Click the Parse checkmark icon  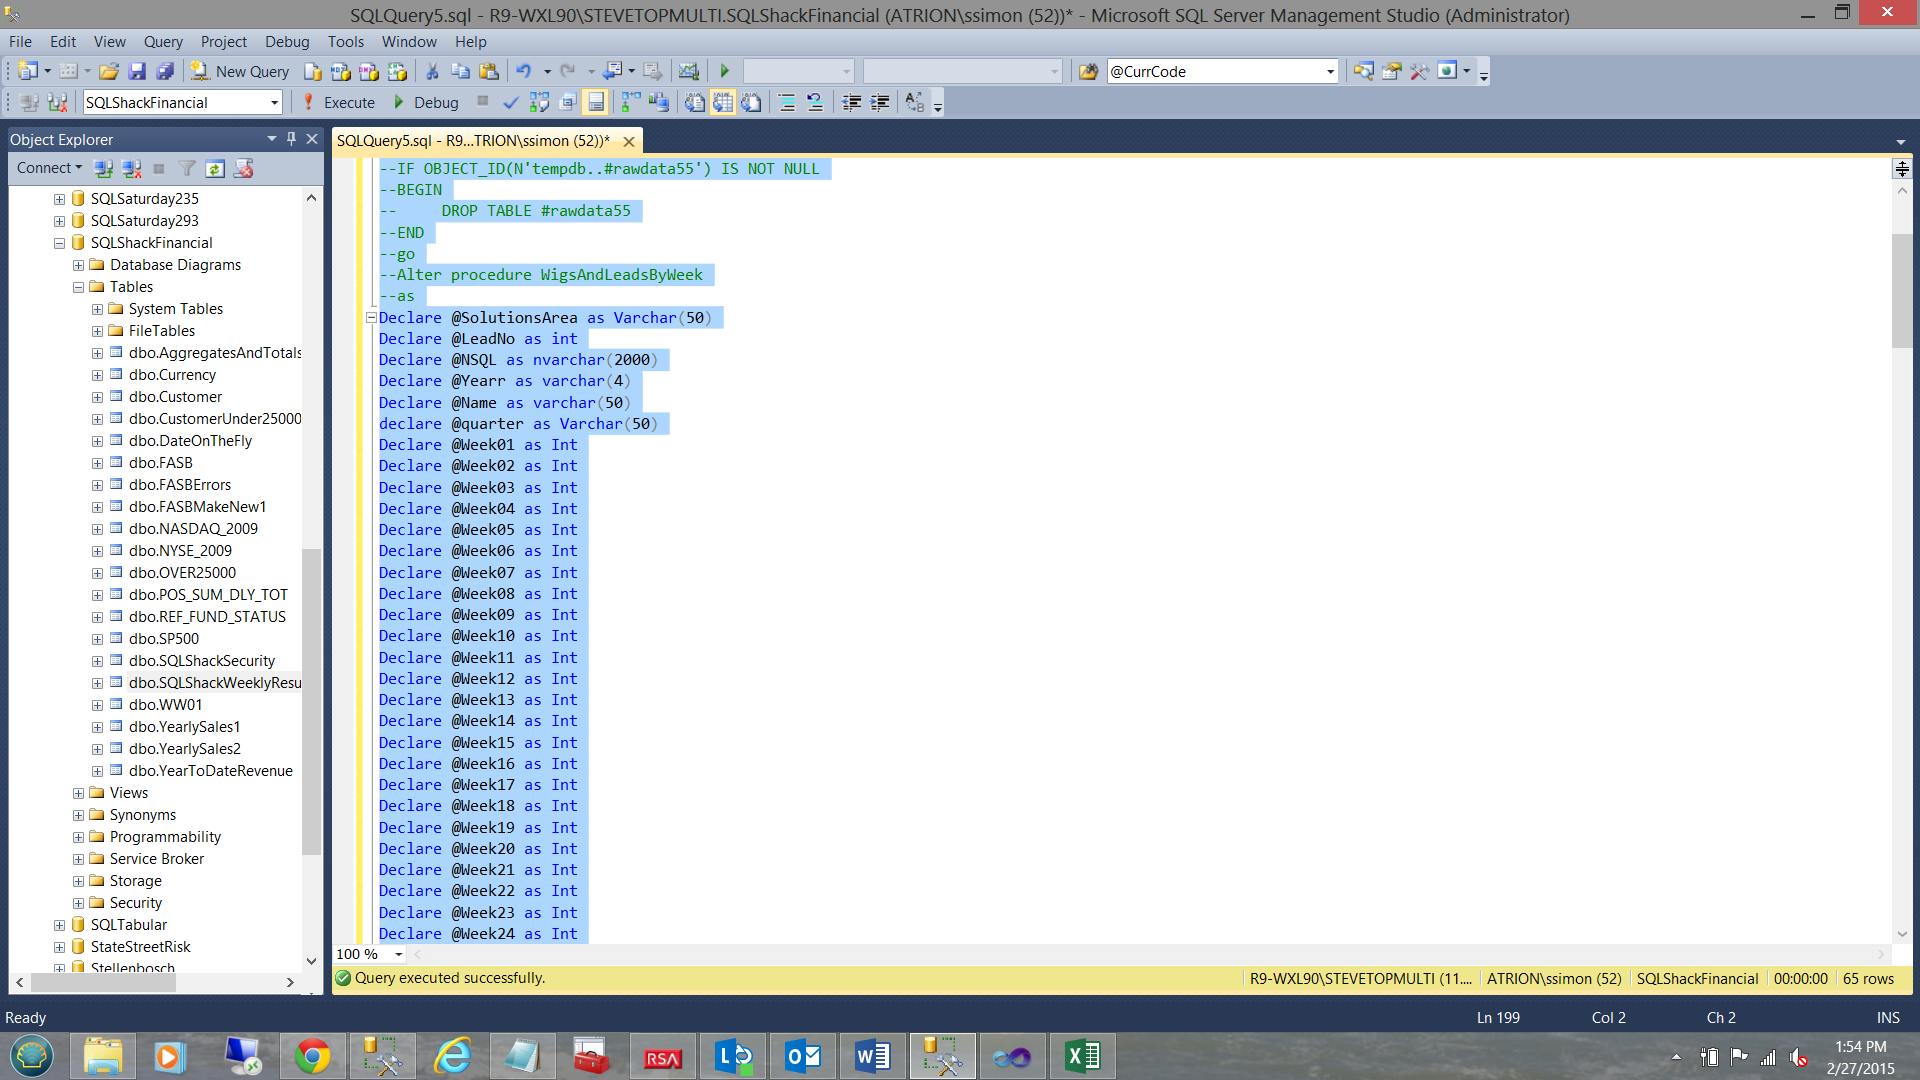pos(510,102)
